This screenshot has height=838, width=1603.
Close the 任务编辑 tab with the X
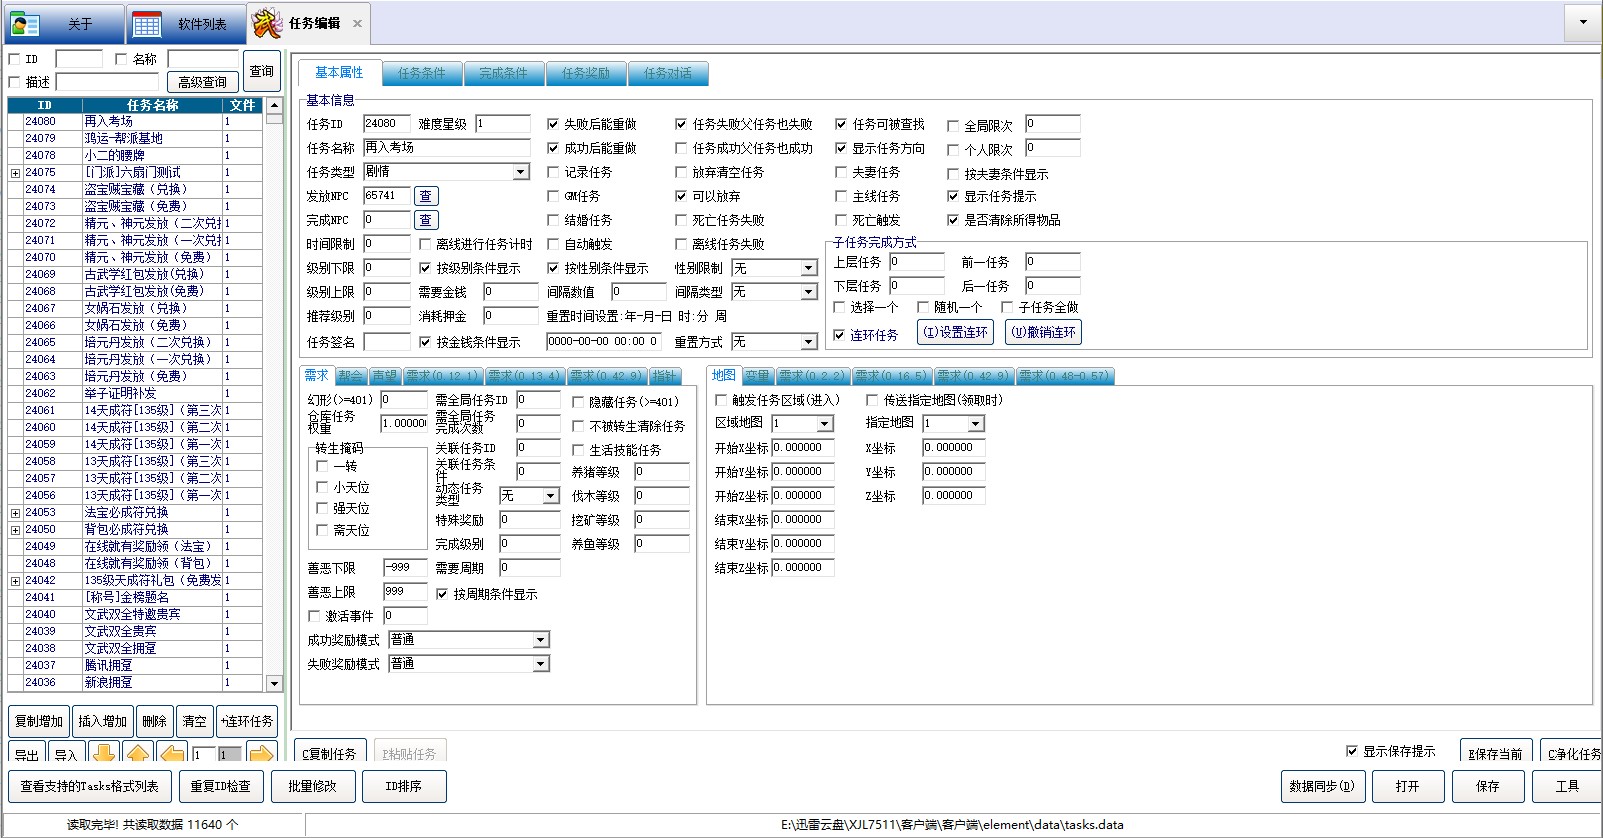click(357, 23)
